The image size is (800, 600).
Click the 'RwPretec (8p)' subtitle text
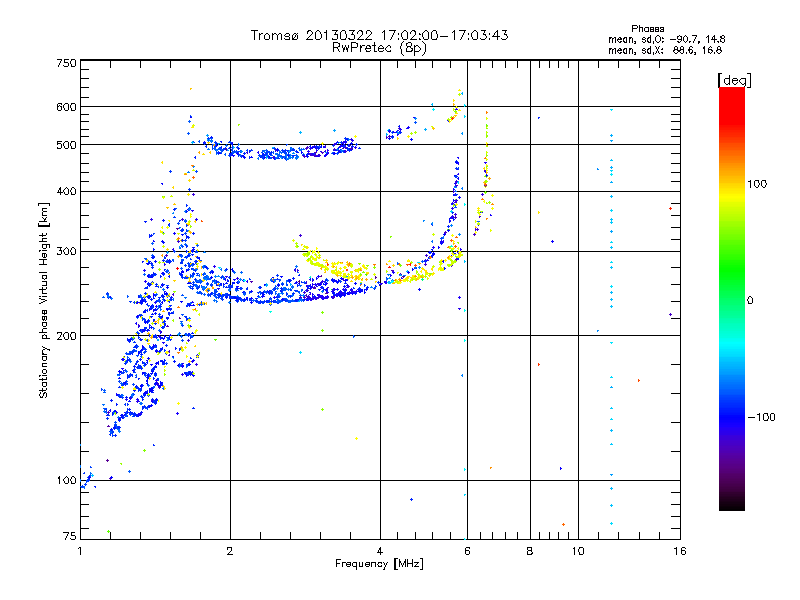379,48
